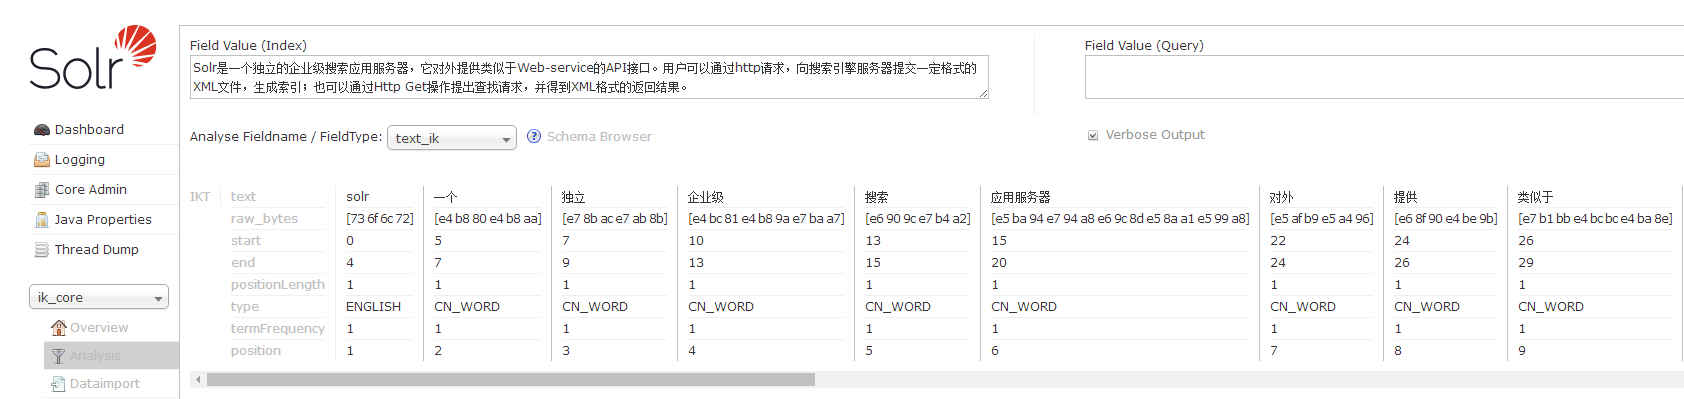Click the Dataimport icon
This screenshot has width=1684, height=399.
59,384
